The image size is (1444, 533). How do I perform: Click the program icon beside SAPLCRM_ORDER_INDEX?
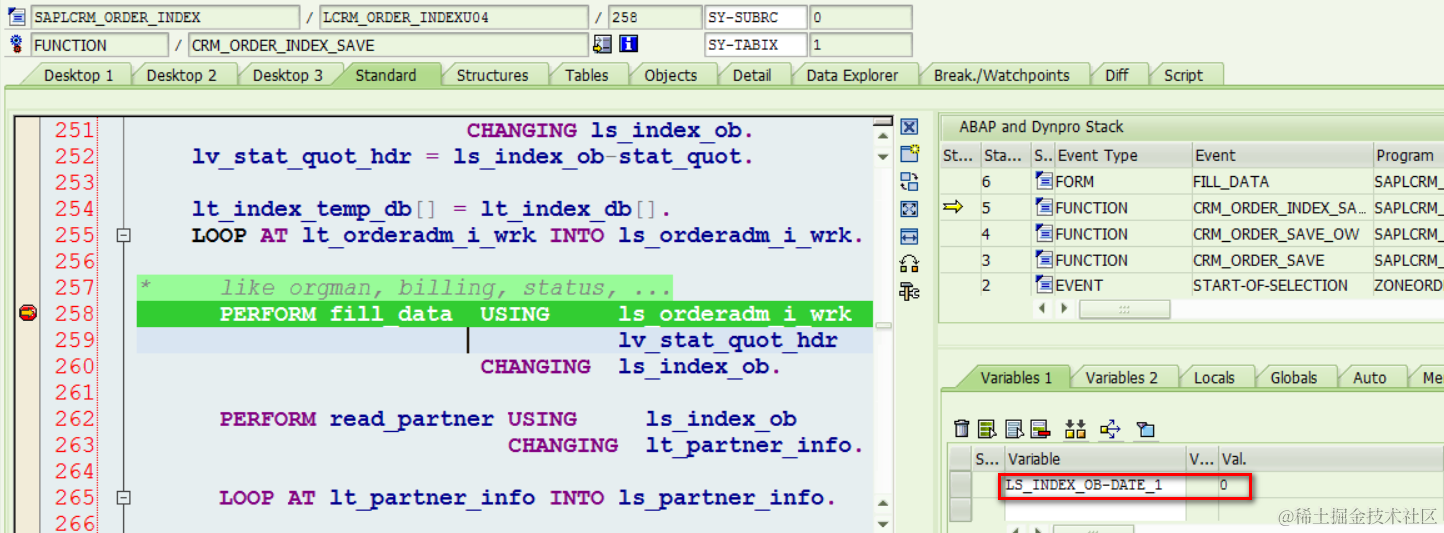(x=16, y=17)
